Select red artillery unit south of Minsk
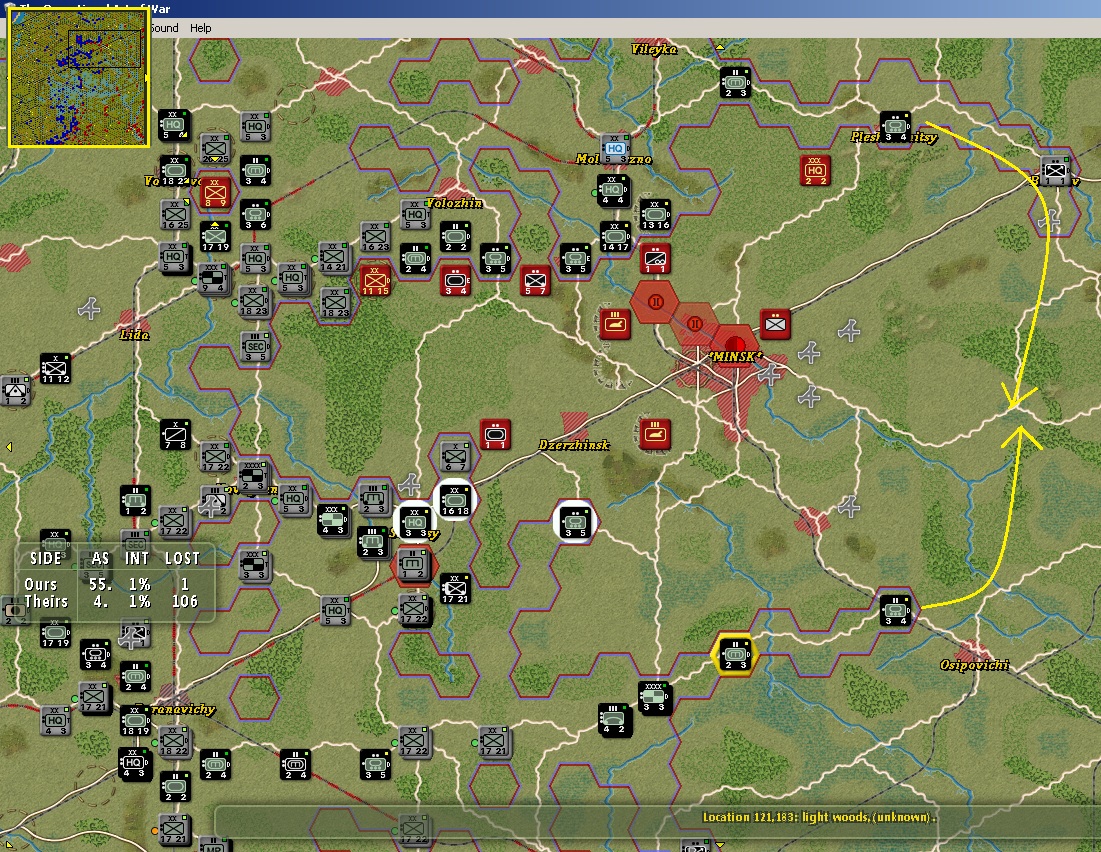Screen dimensions: 1101x852 [655, 435]
